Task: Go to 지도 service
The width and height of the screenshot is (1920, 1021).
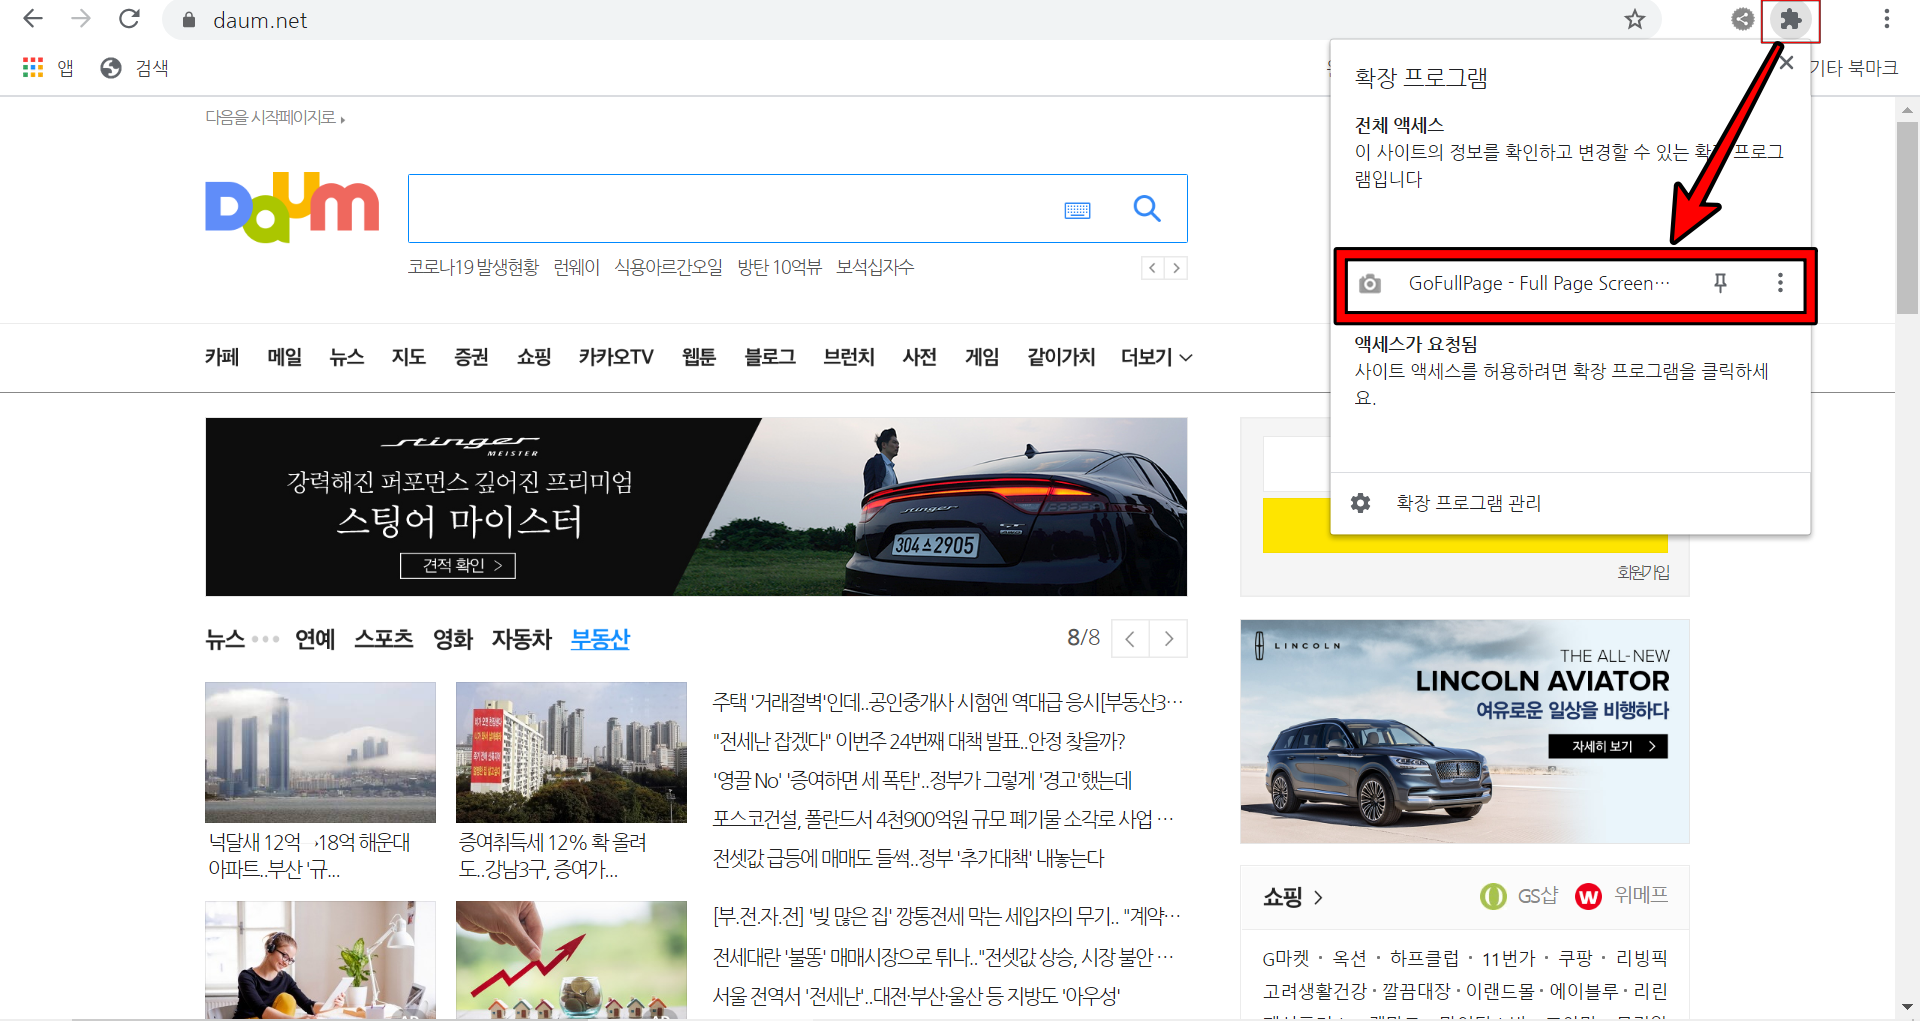Action: click(x=409, y=357)
